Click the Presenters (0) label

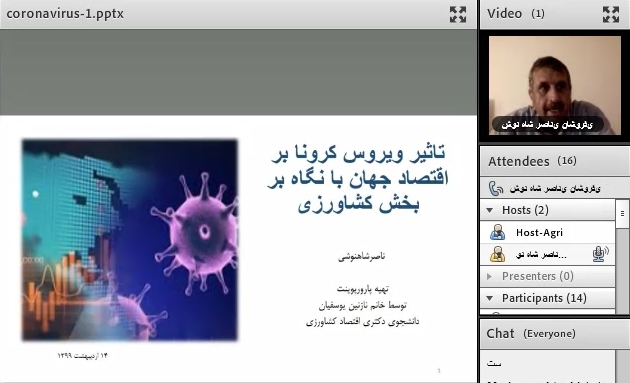point(538,276)
